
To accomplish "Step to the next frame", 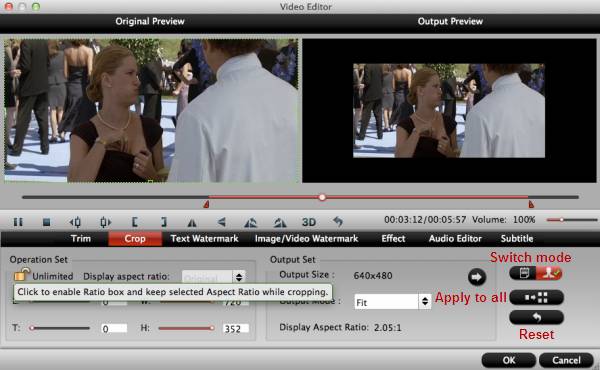I will tap(105, 222).
